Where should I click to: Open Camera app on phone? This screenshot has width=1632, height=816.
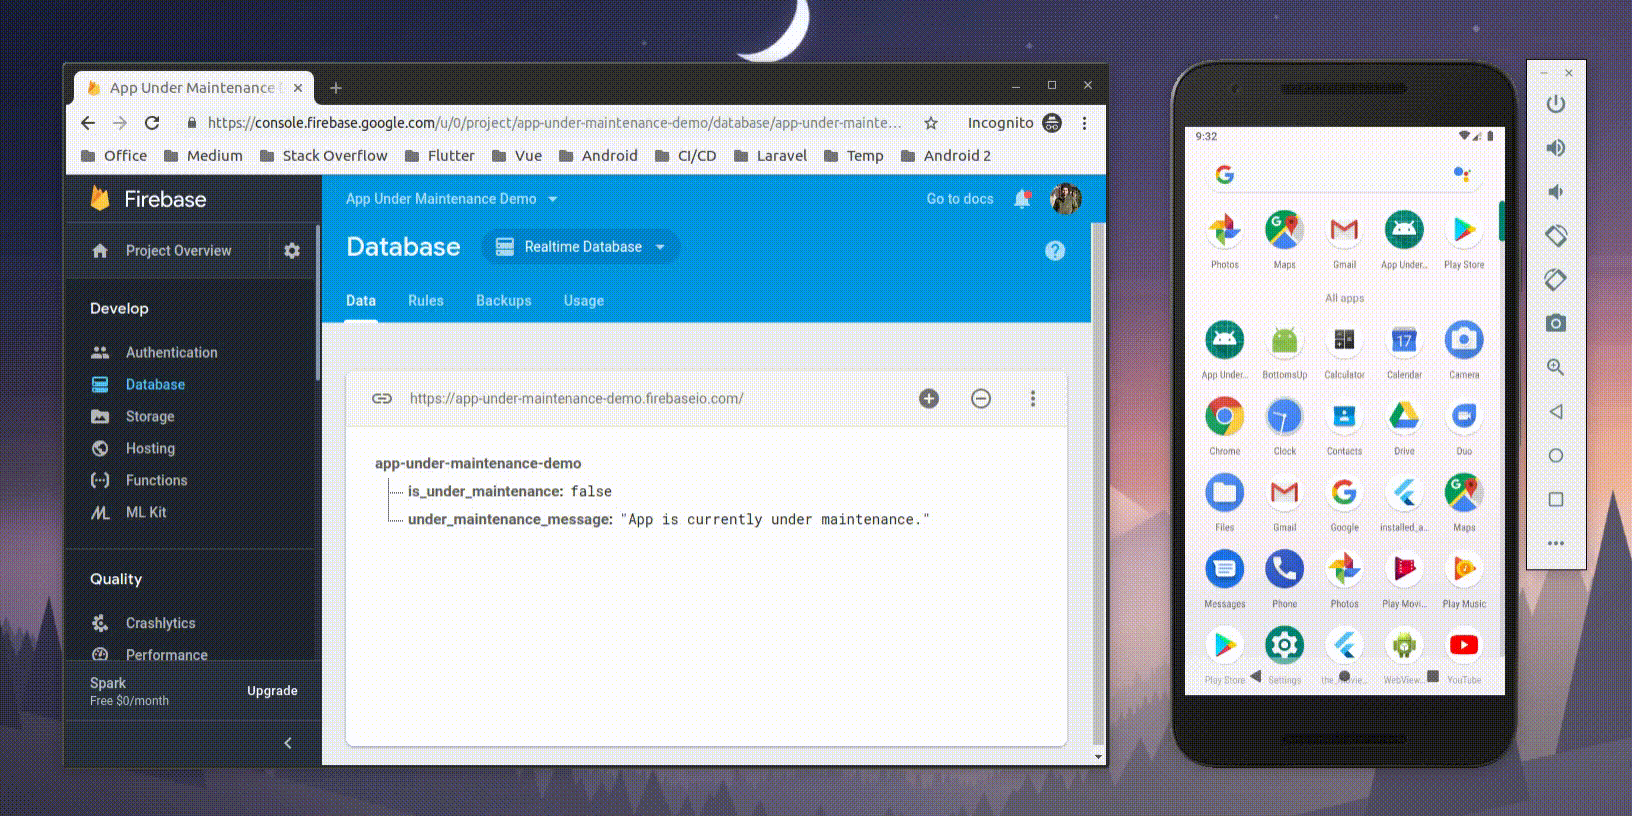1464,349
